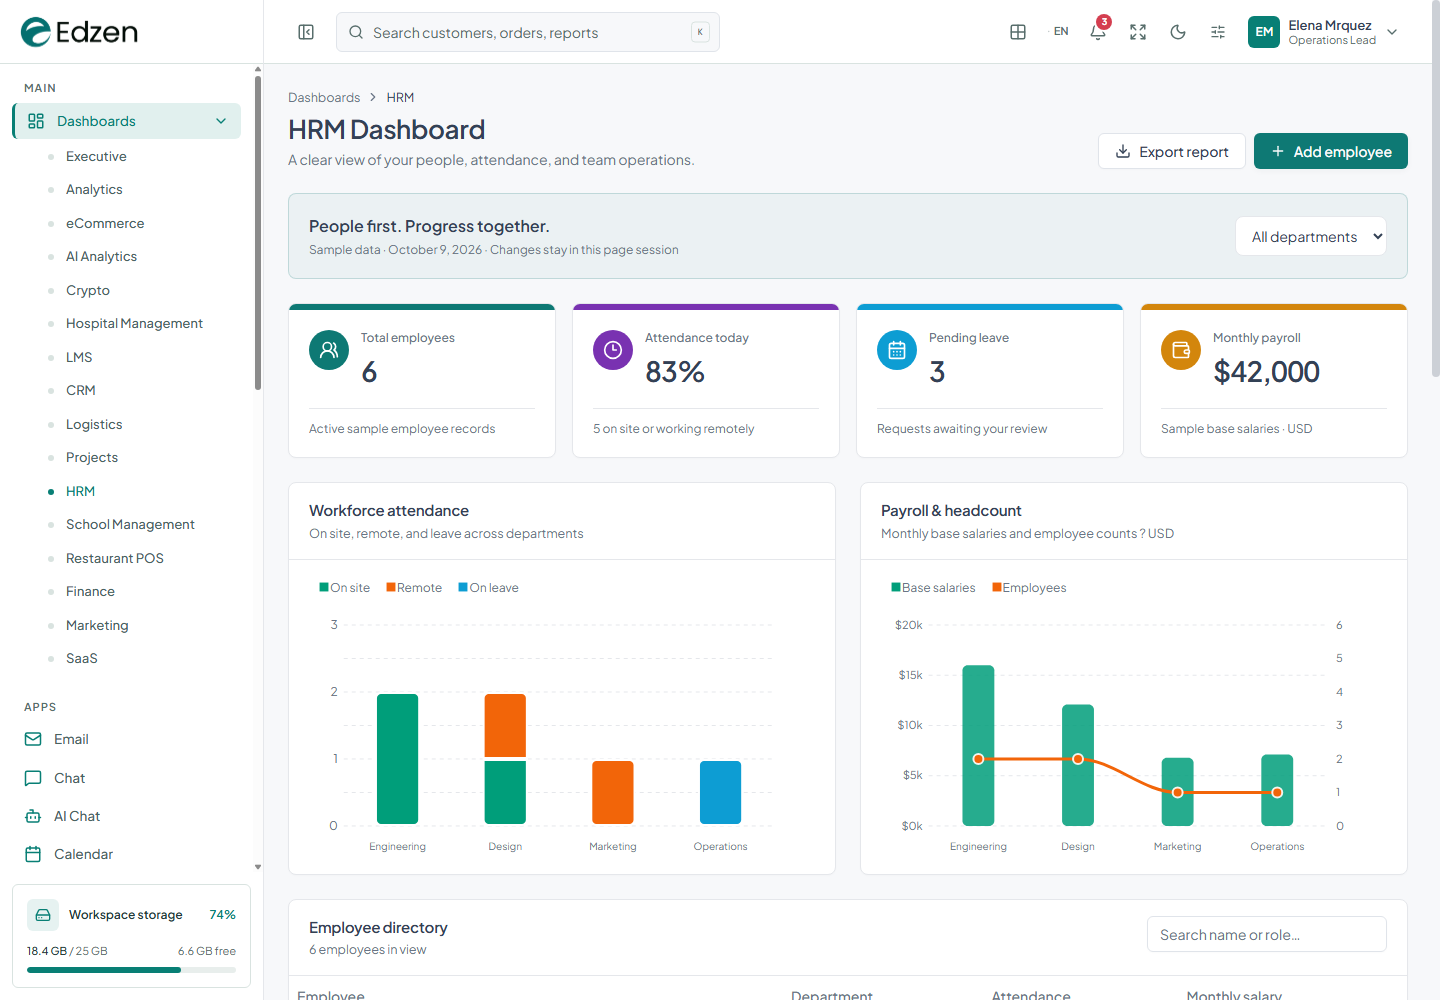Open the All departments dropdown
This screenshot has width=1440, height=1000.
[1311, 236]
